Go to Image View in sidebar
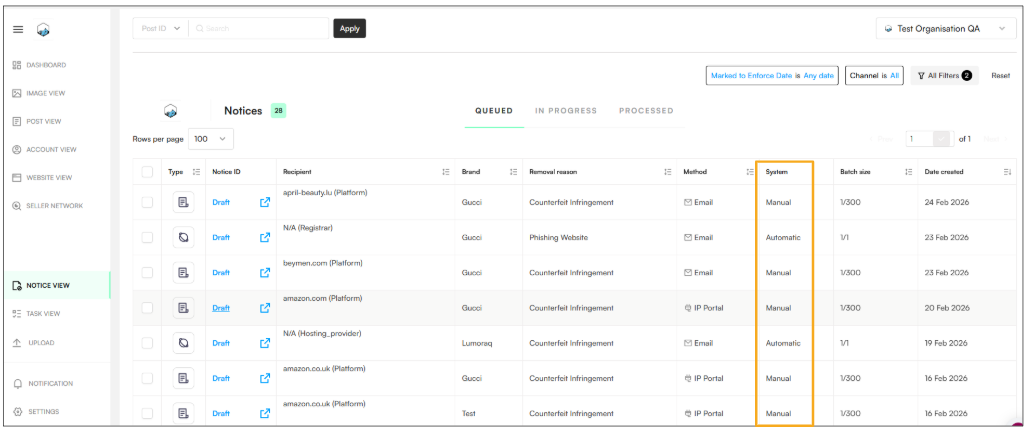 click(39, 93)
